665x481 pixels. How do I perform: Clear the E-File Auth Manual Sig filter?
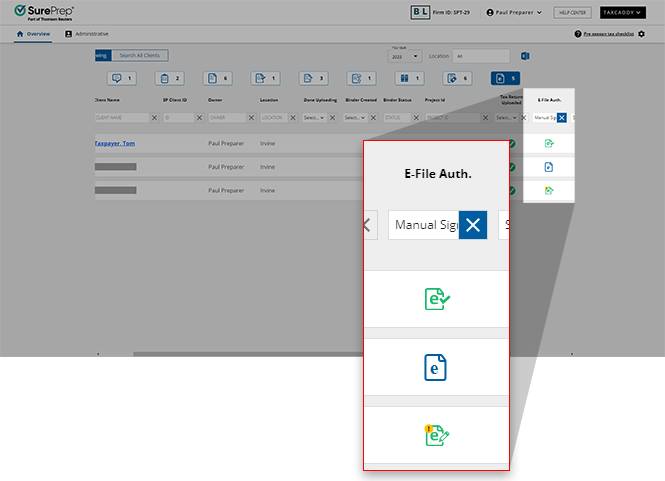click(562, 118)
